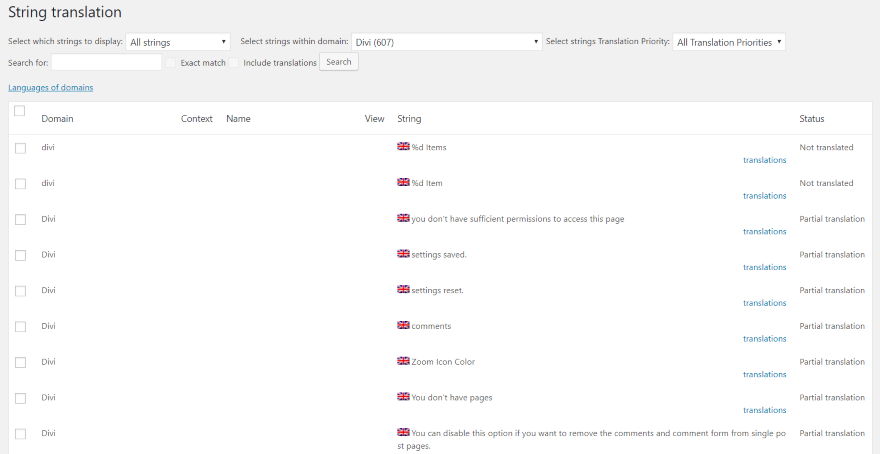
Task: Open the 'All strings' display dropdown
Action: tap(178, 42)
